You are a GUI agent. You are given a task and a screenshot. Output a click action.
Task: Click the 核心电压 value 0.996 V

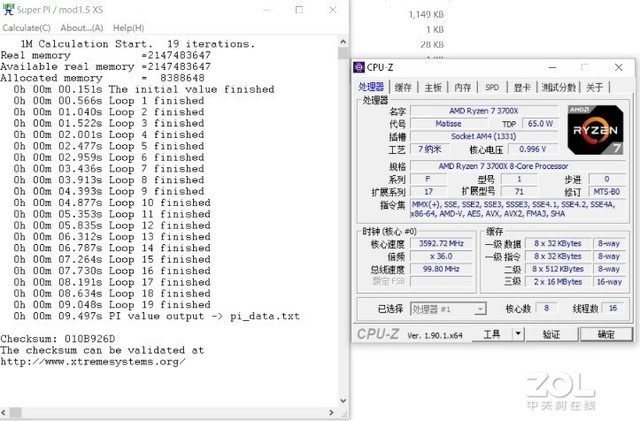pyautogui.click(x=533, y=149)
